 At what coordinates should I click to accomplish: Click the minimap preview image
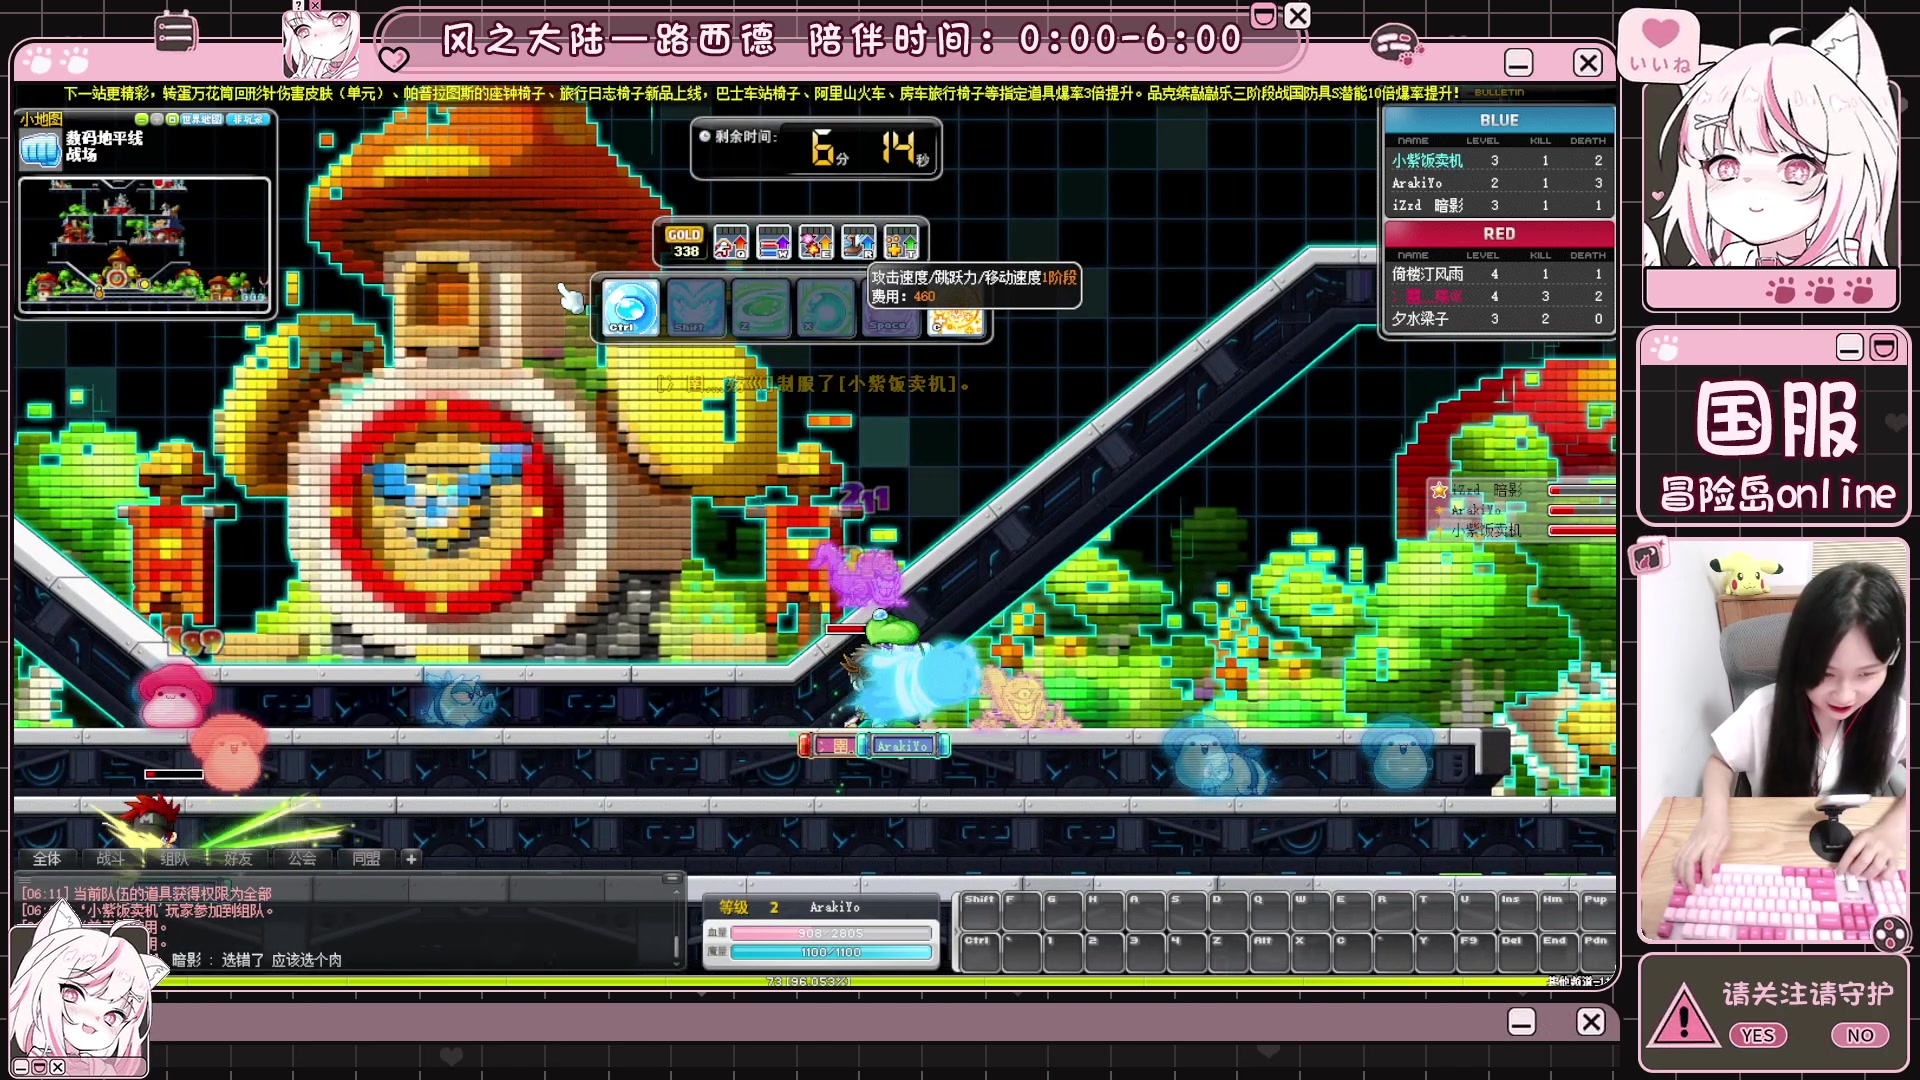(x=145, y=243)
